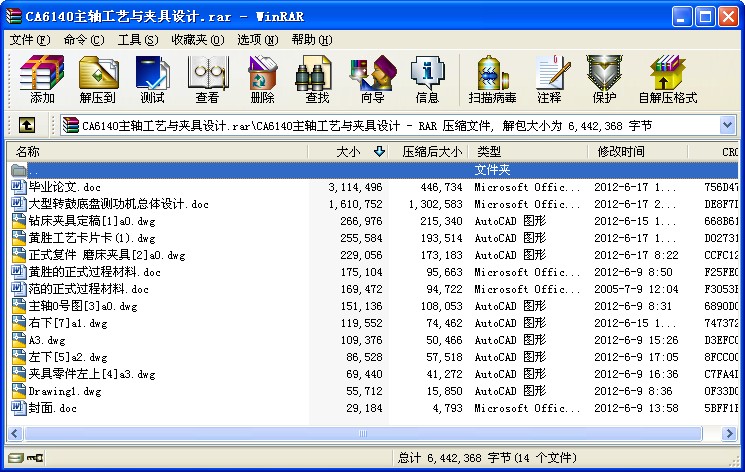The width and height of the screenshot is (745, 472).
Task: Select file 大型转鼓底盘测功机总体设计.doc
Action: [118, 204]
